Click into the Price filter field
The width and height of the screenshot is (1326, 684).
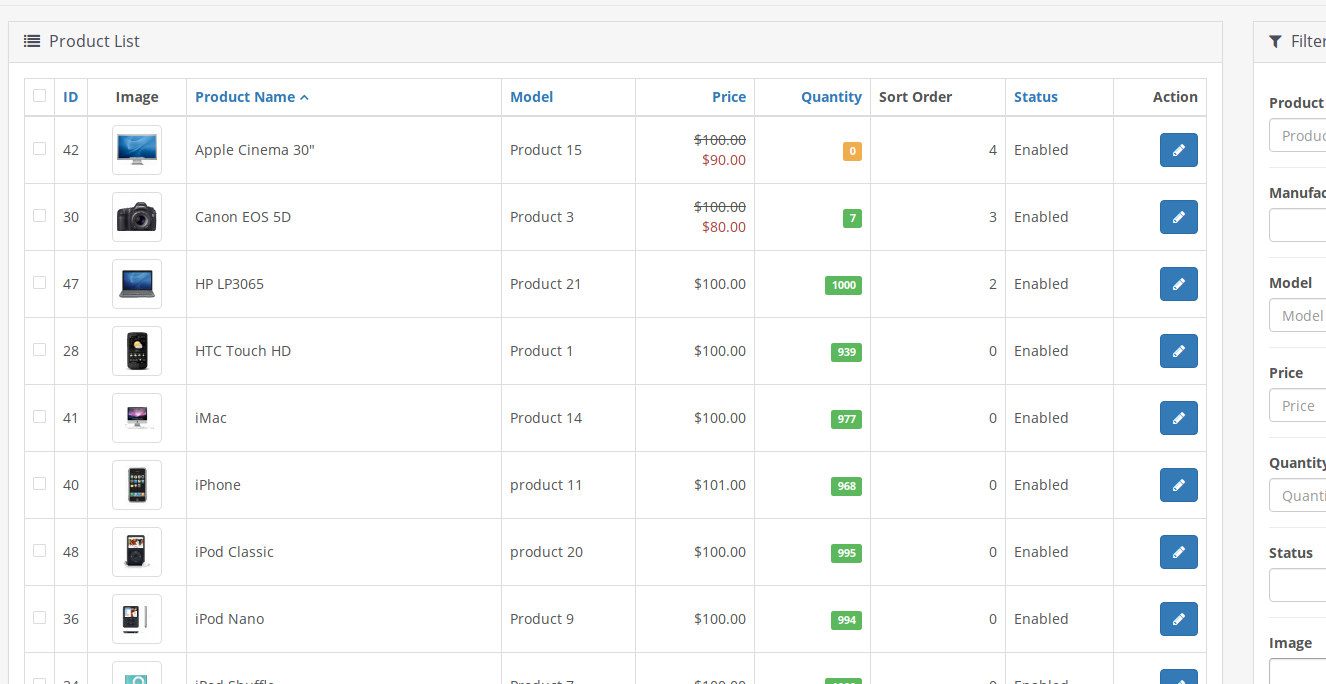pos(1298,405)
